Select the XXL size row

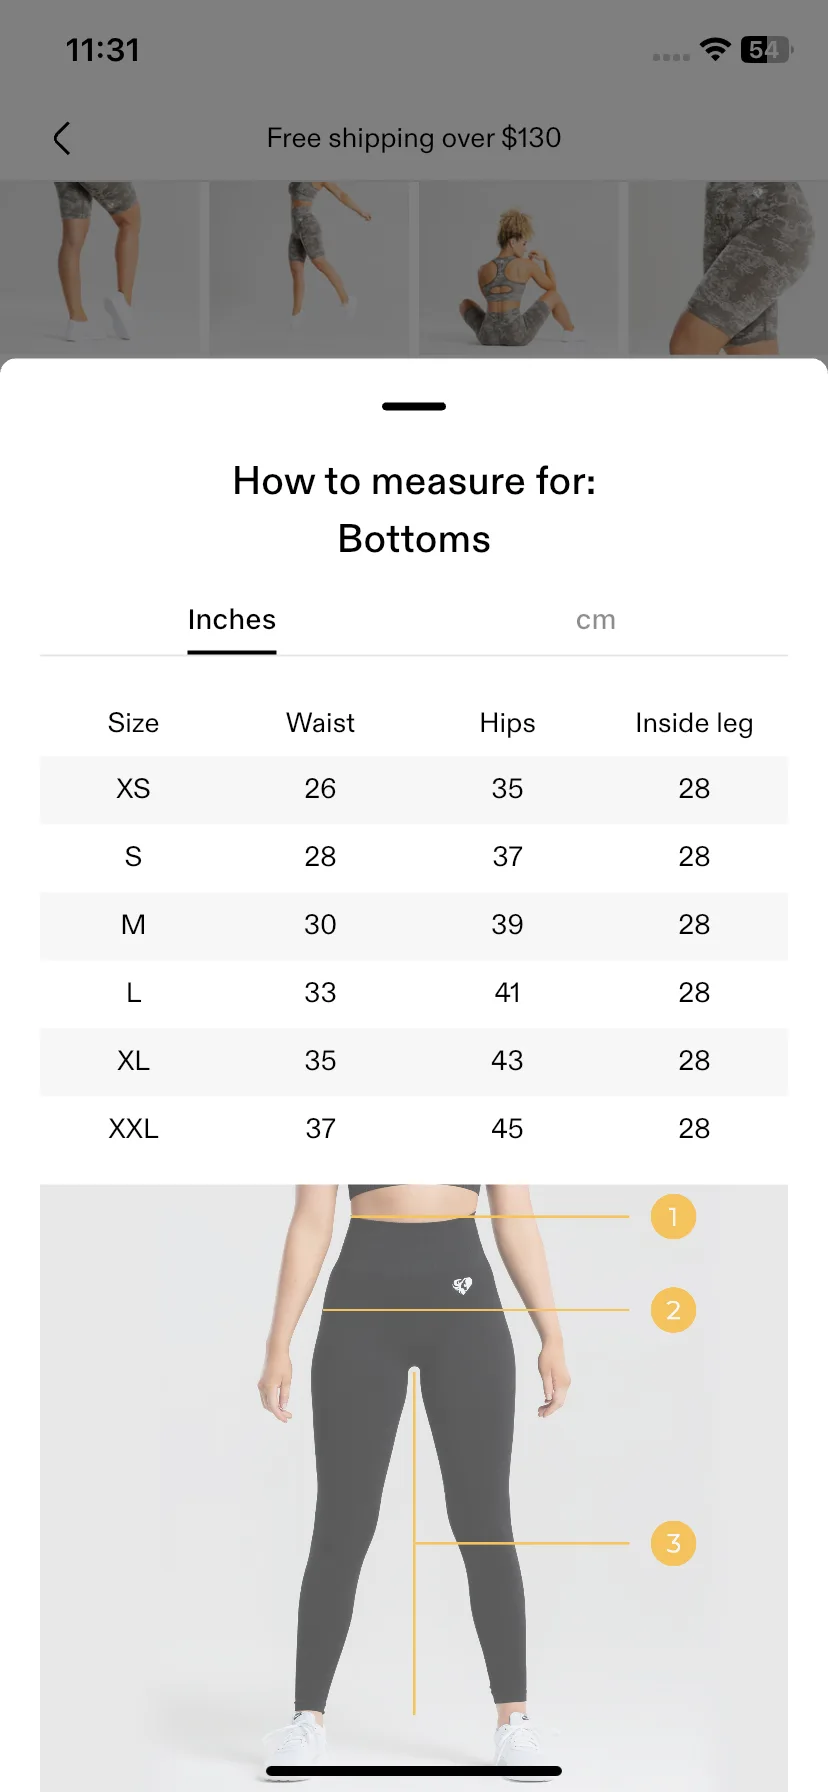pyautogui.click(x=414, y=1129)
